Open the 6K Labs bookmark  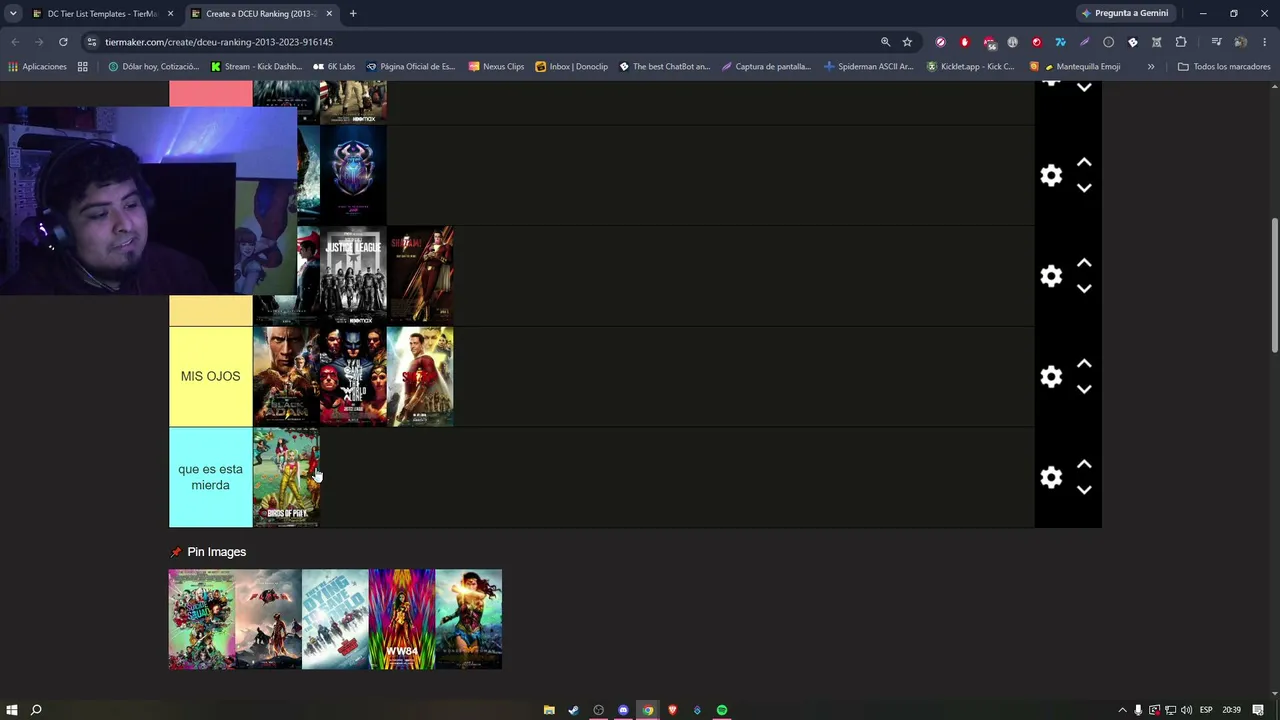(334, 67)
